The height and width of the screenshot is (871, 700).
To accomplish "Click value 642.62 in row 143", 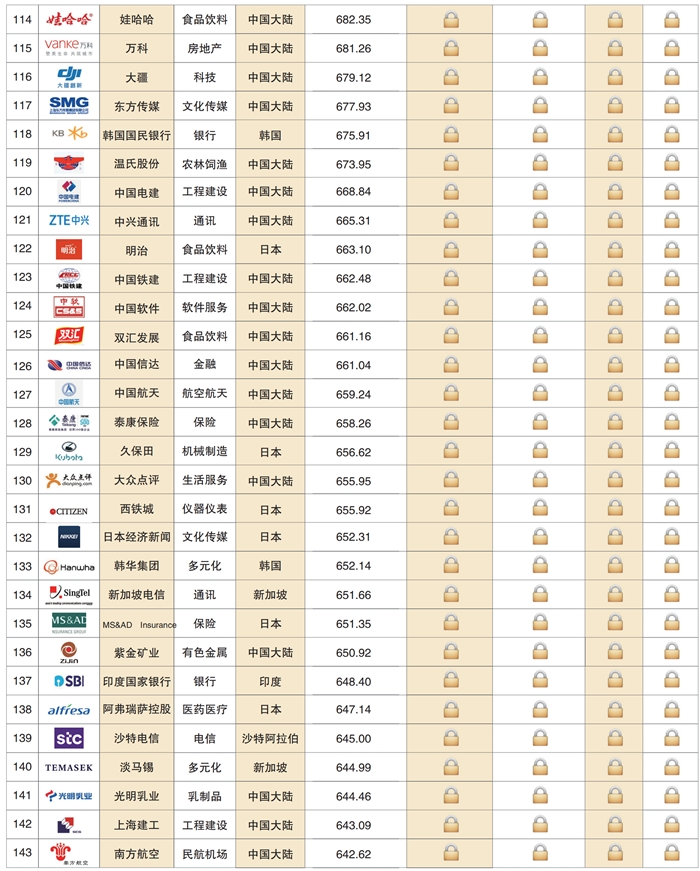I will click(353, 854).
